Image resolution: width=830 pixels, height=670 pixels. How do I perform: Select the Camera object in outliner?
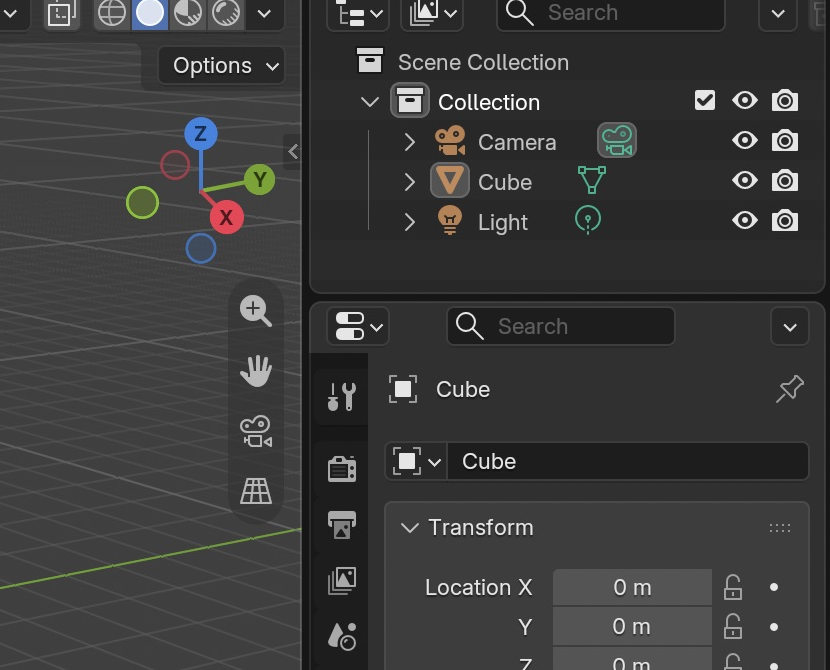point(517,142)
